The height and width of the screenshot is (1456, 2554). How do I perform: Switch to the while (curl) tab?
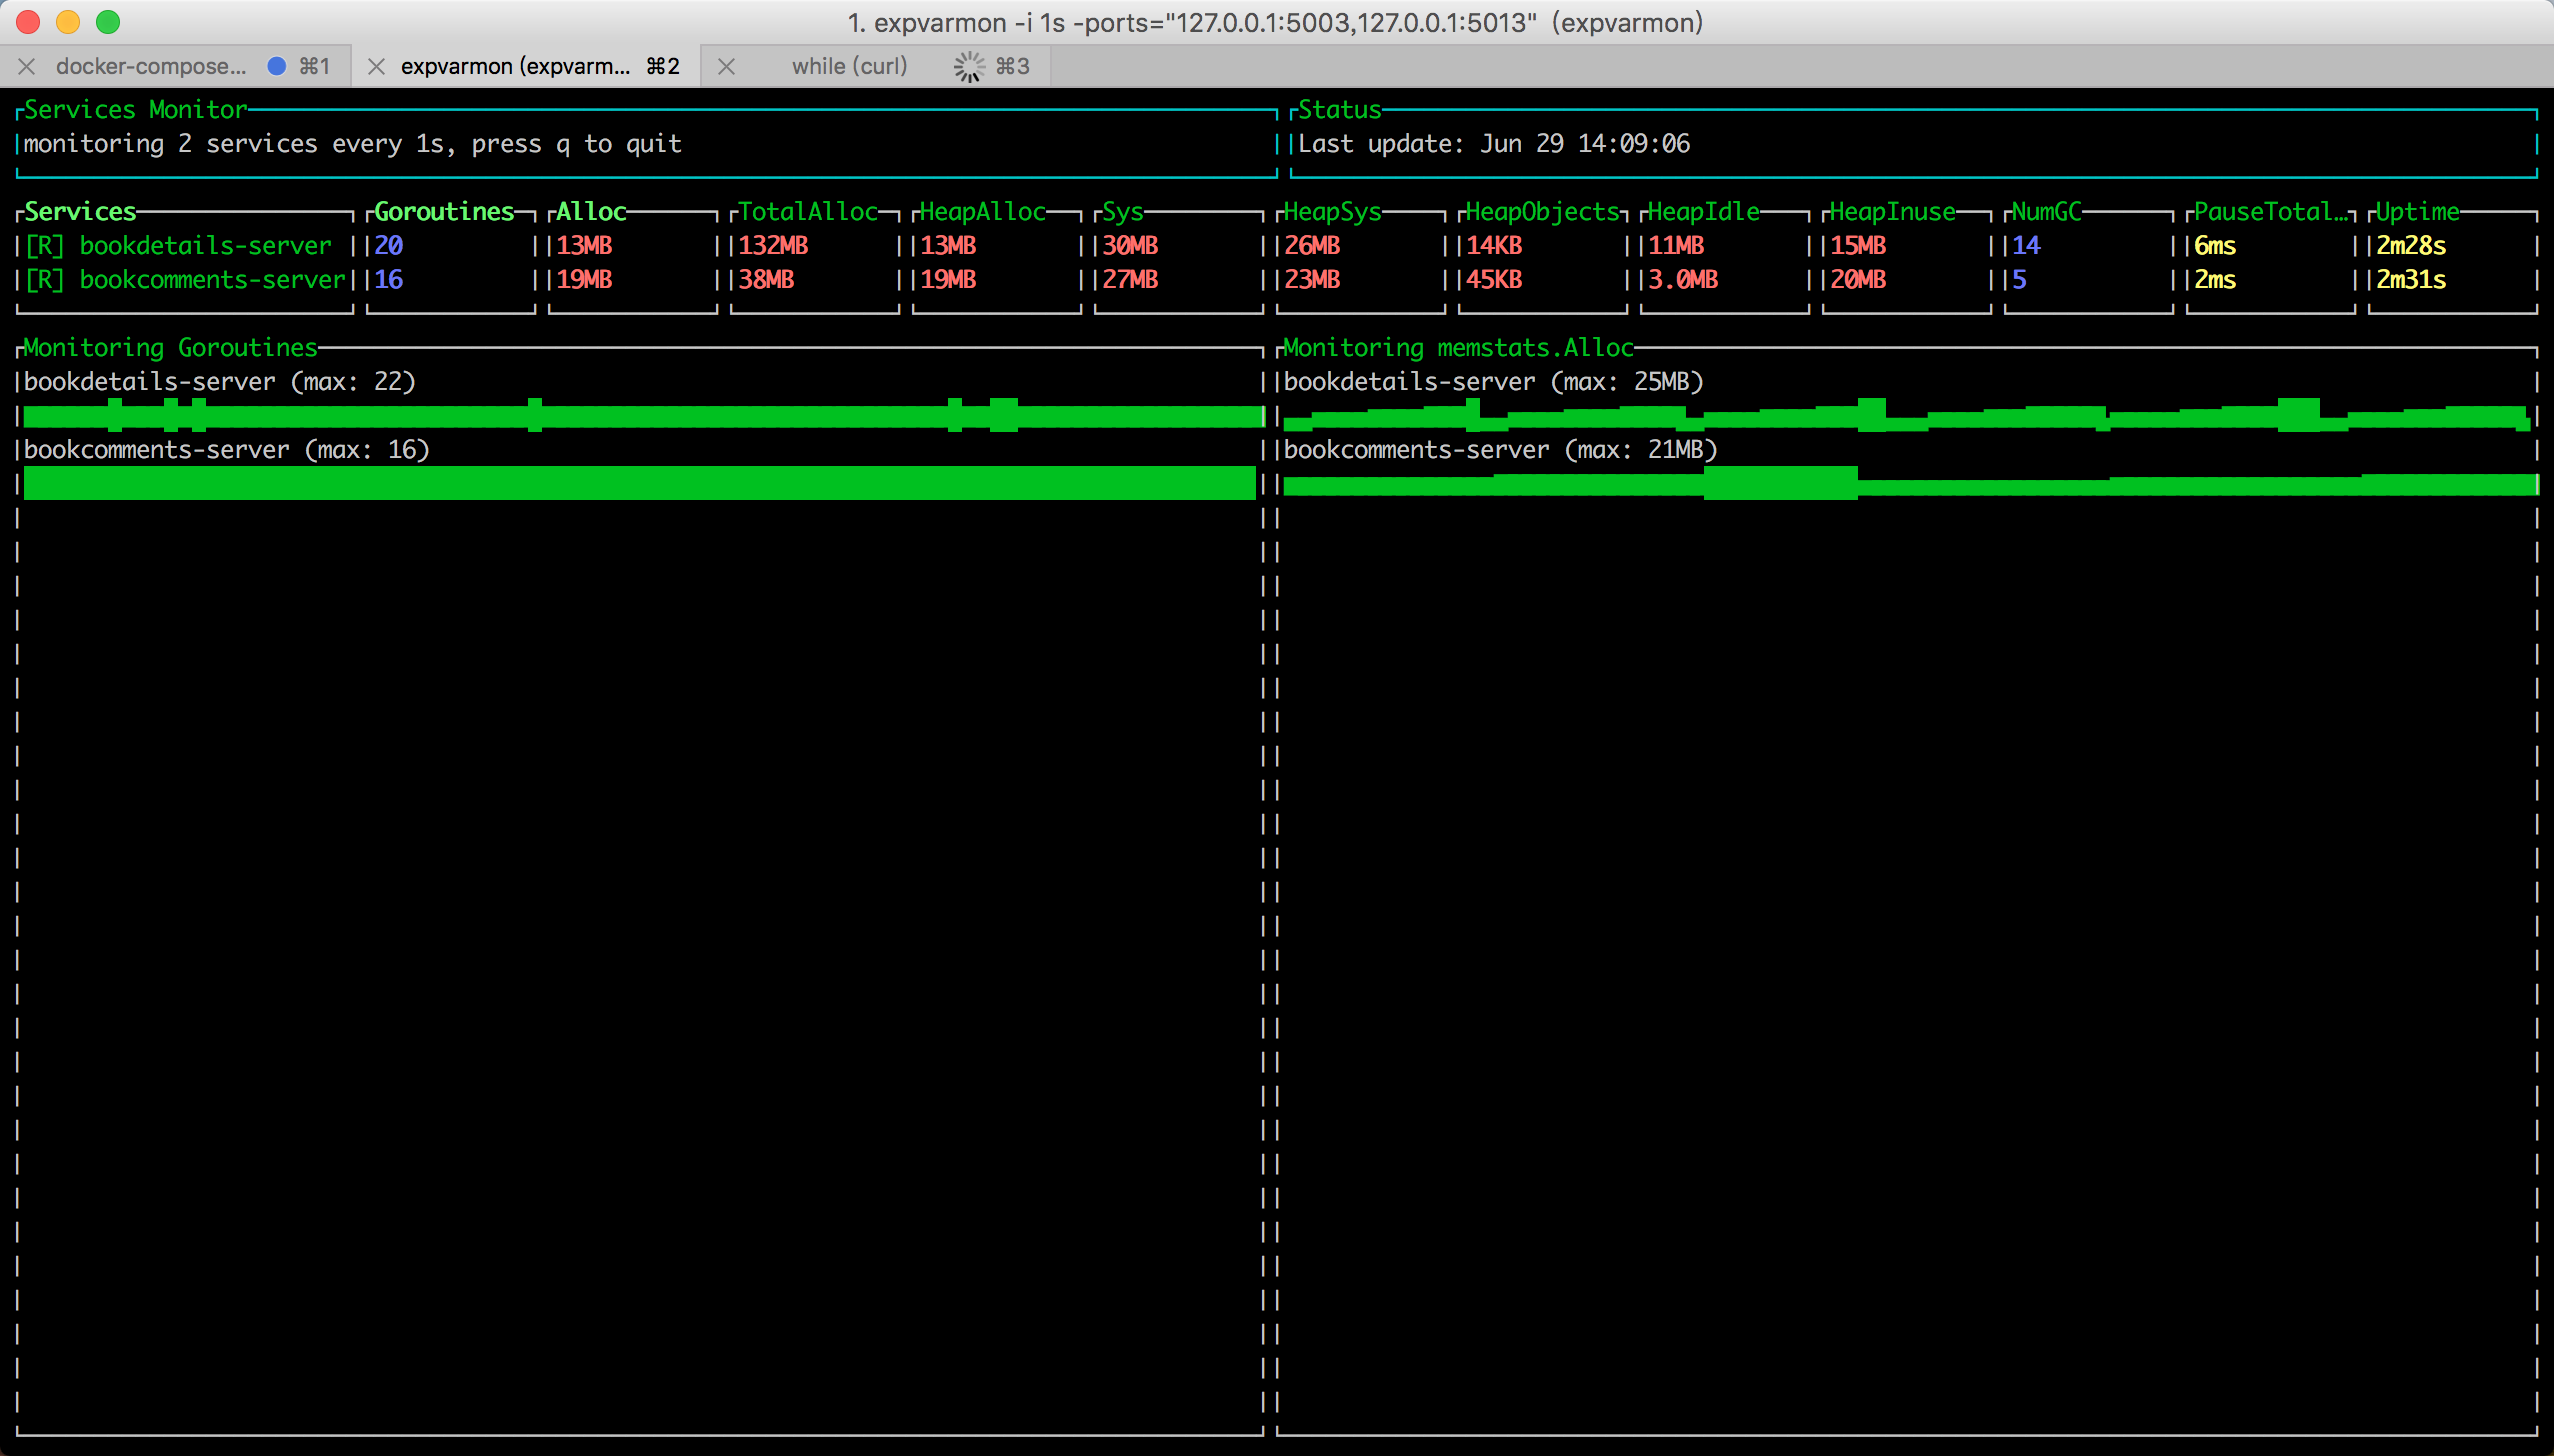849,67
